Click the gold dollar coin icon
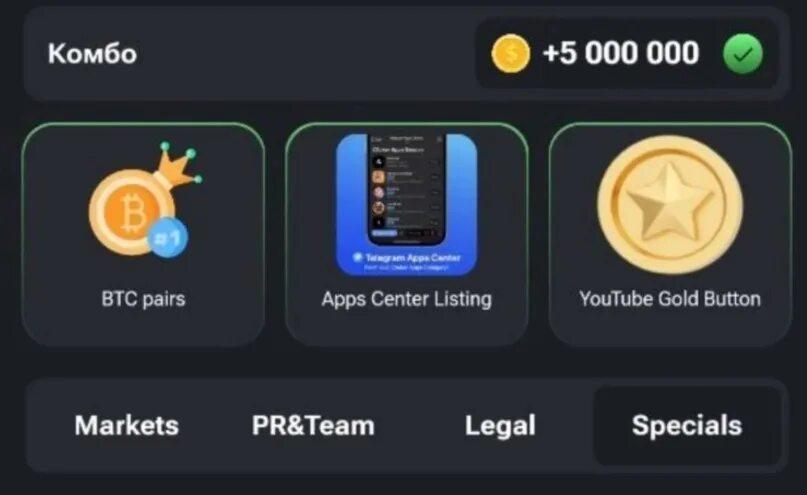Screen dimensions: 807x495 (x=510, y=54)
